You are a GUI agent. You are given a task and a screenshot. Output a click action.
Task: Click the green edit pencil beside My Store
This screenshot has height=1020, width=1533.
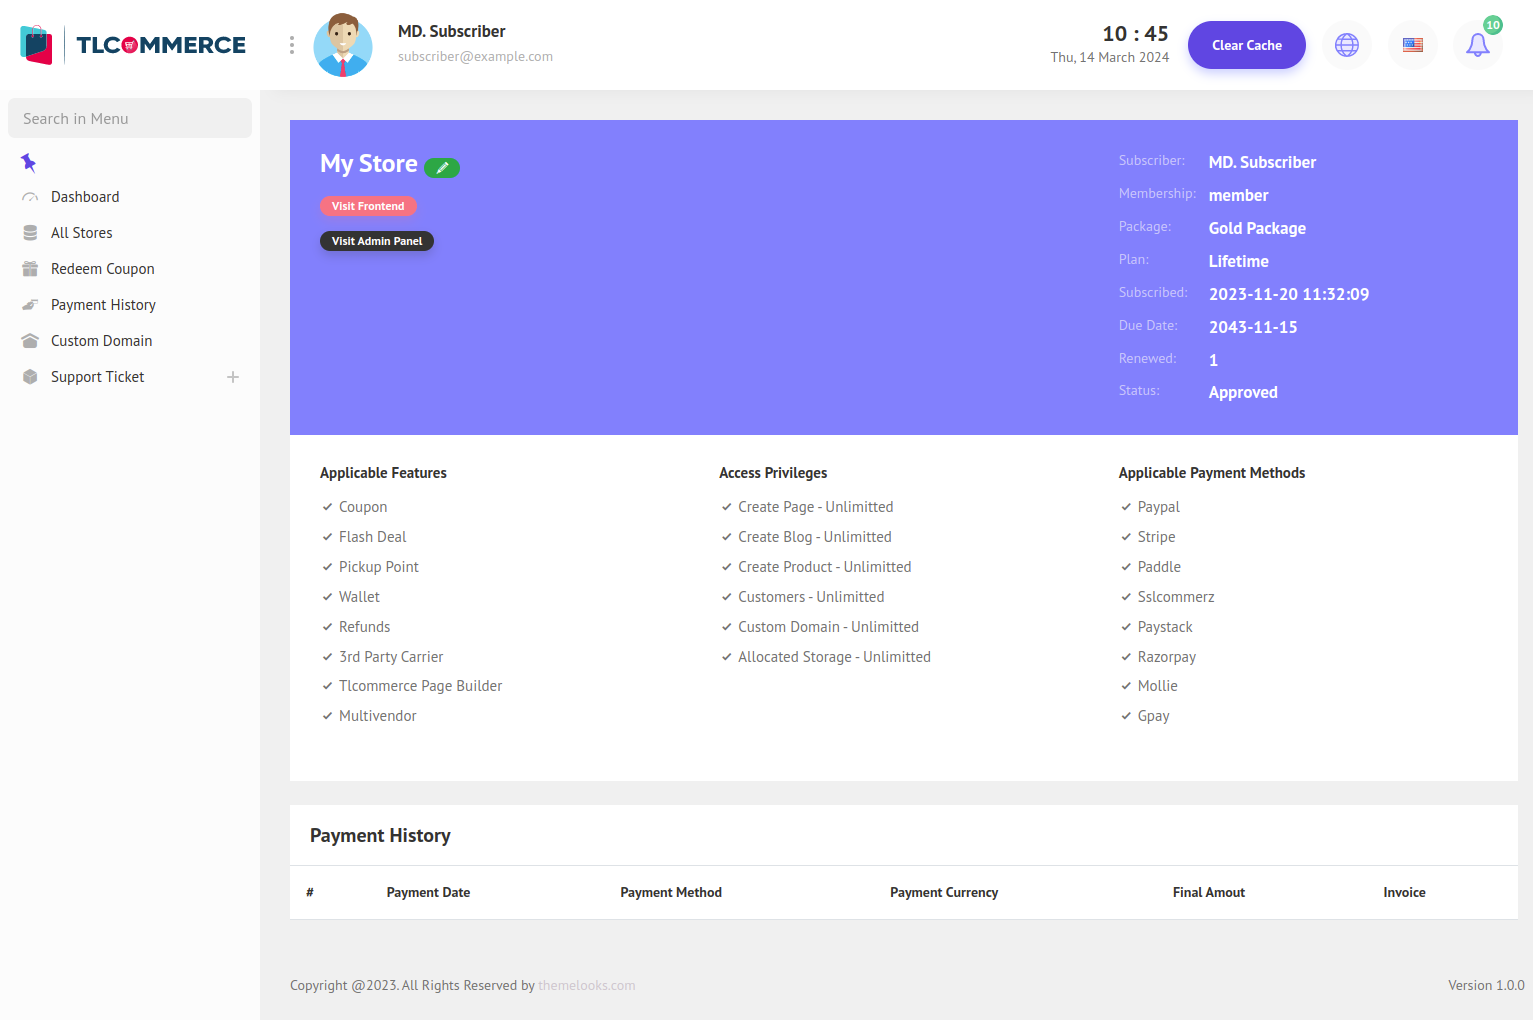pyautogui.click(x=441, y=168)
